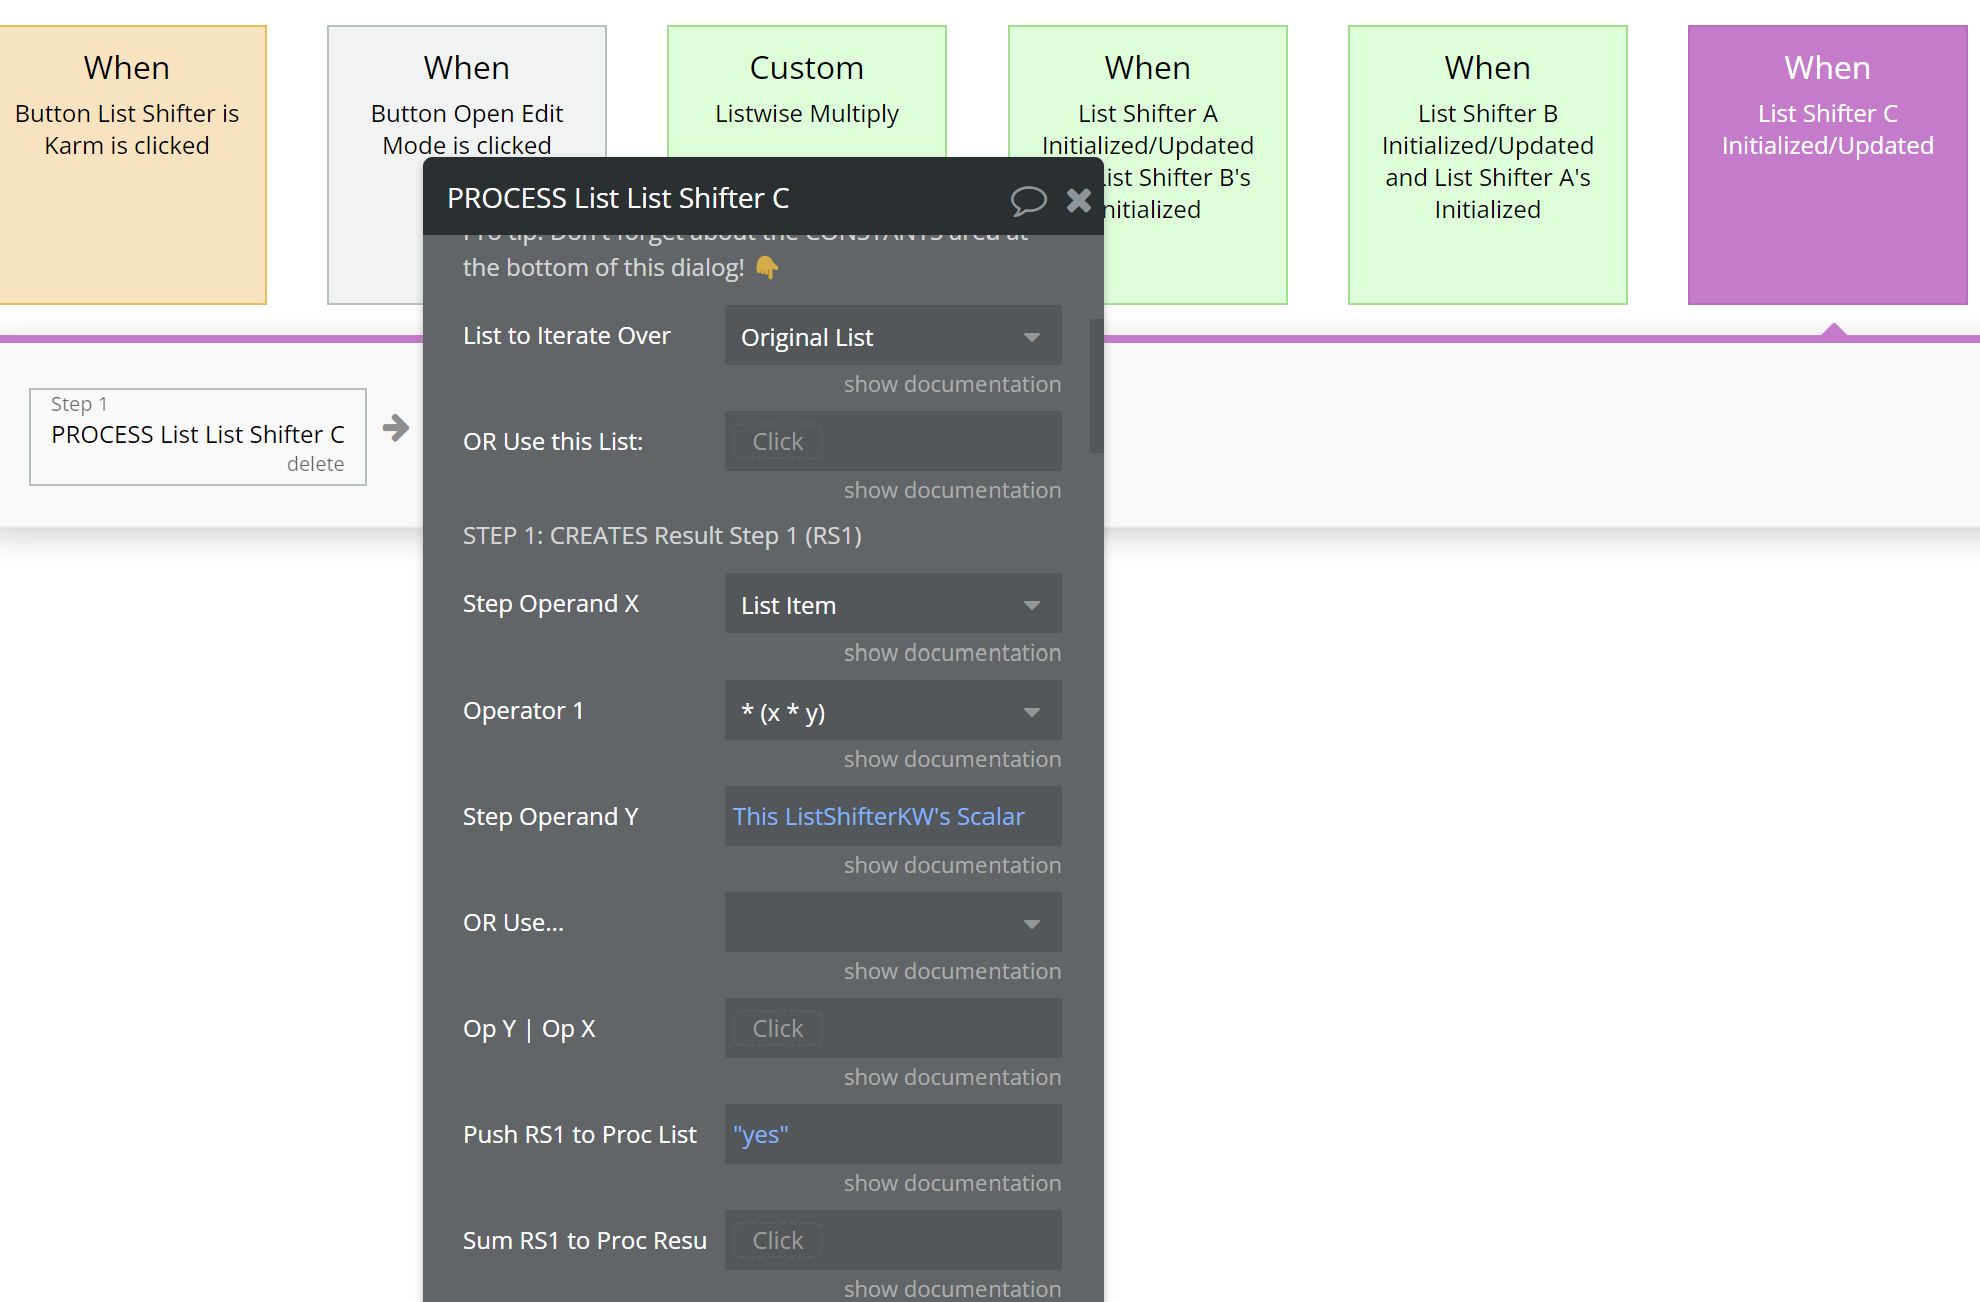Image resolution: width=1980 pixels, height=1302 pixels.
Task: Click the arrow icon next to Step 1
Action: coord(396,428)
